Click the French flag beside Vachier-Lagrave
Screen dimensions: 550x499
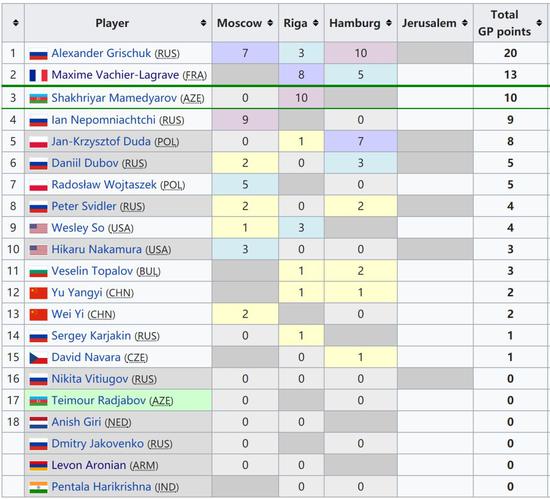pyautogui.click(x=39, y=75)
